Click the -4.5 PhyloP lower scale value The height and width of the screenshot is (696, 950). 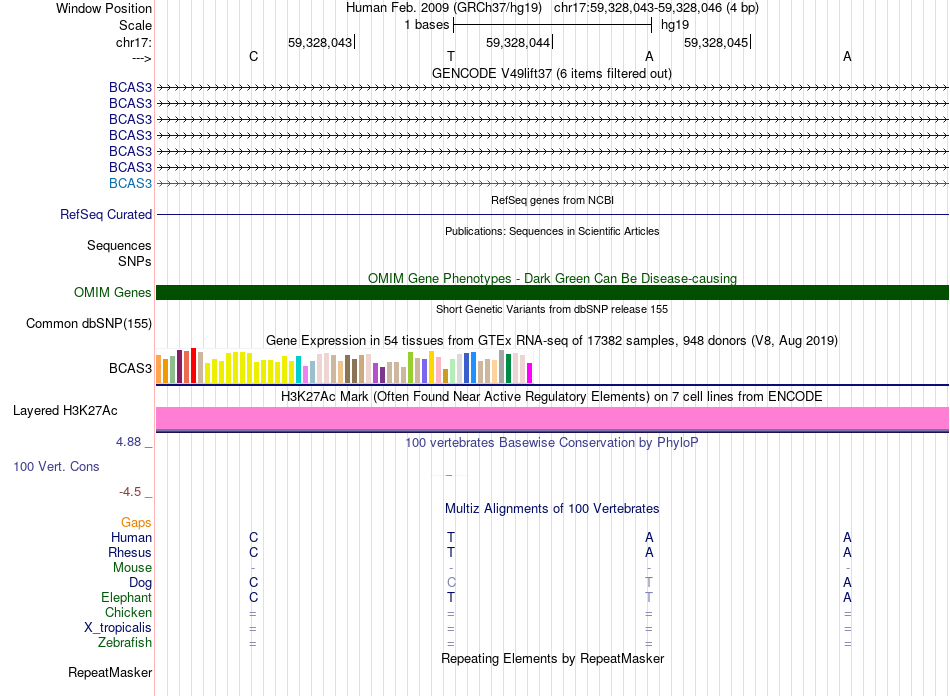point(130,492)
